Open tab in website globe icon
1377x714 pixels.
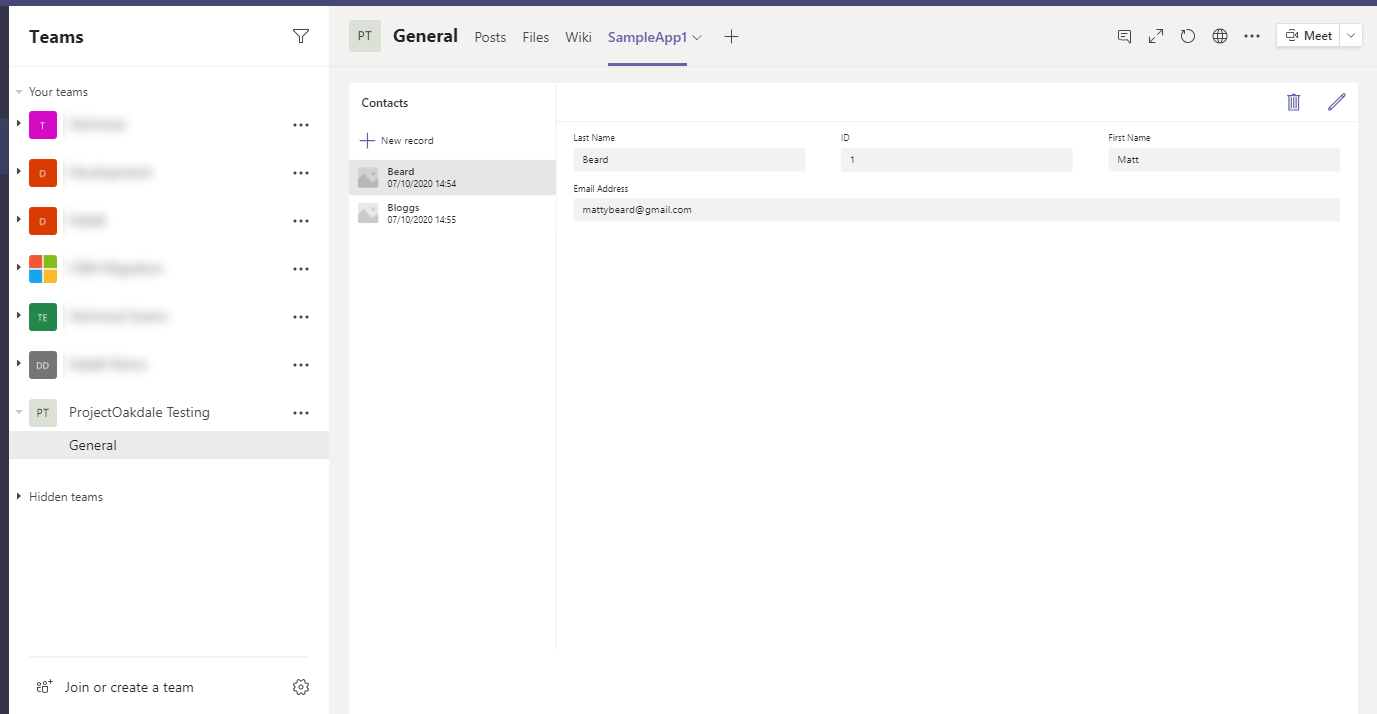[1220, 36]
